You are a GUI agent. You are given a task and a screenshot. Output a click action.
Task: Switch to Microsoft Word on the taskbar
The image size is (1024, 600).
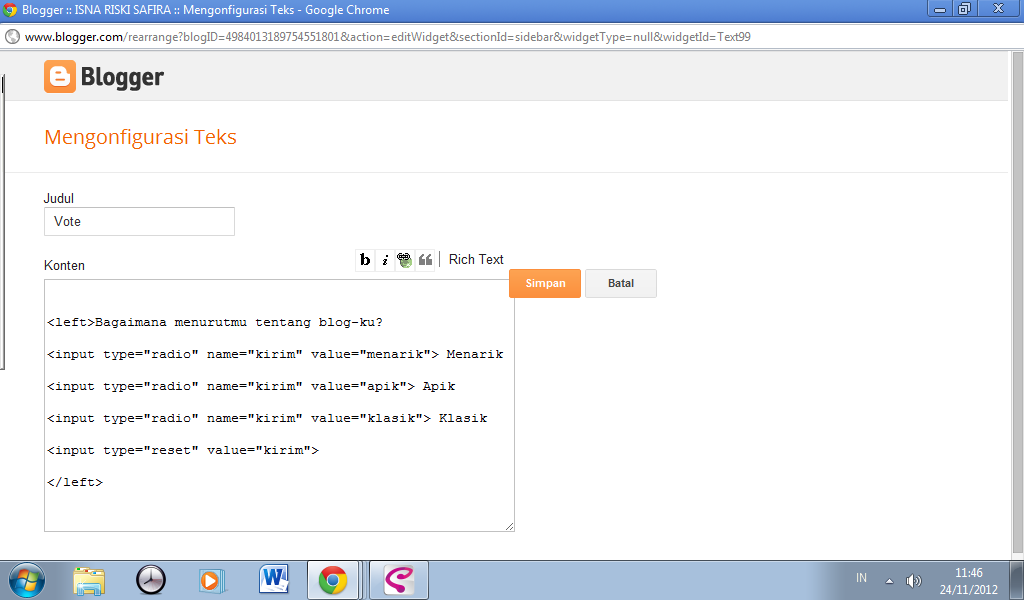274,580
